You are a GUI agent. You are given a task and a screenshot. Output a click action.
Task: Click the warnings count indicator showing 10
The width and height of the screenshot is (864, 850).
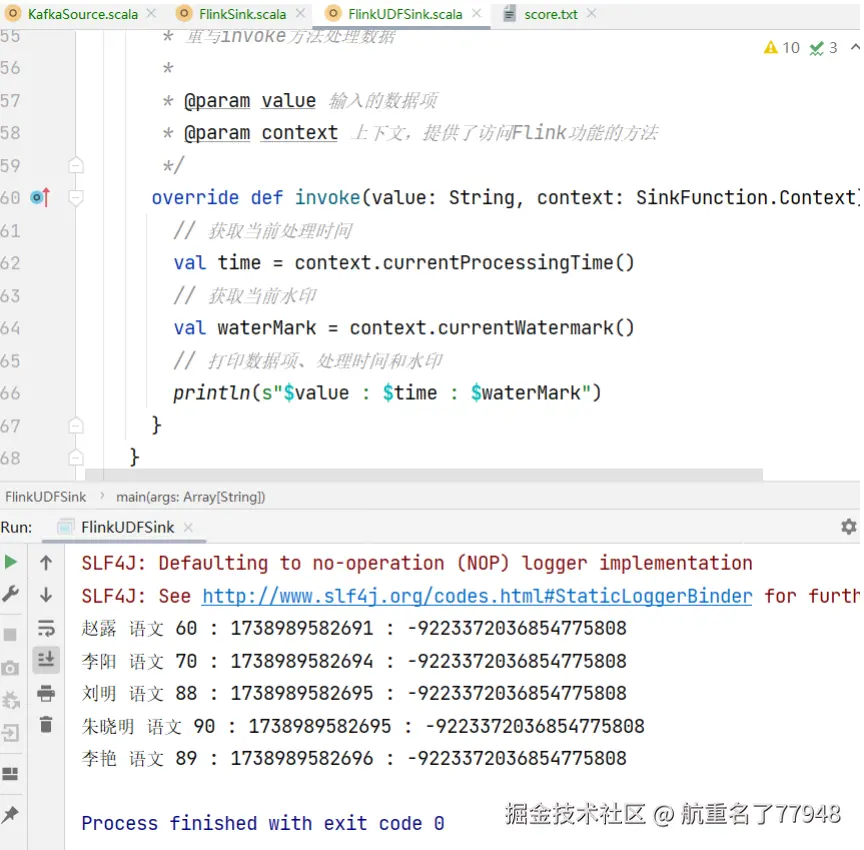(781, 48)
